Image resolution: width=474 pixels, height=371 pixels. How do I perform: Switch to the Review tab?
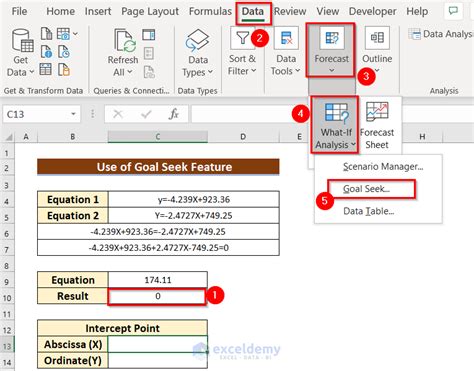tap(290, 11)
